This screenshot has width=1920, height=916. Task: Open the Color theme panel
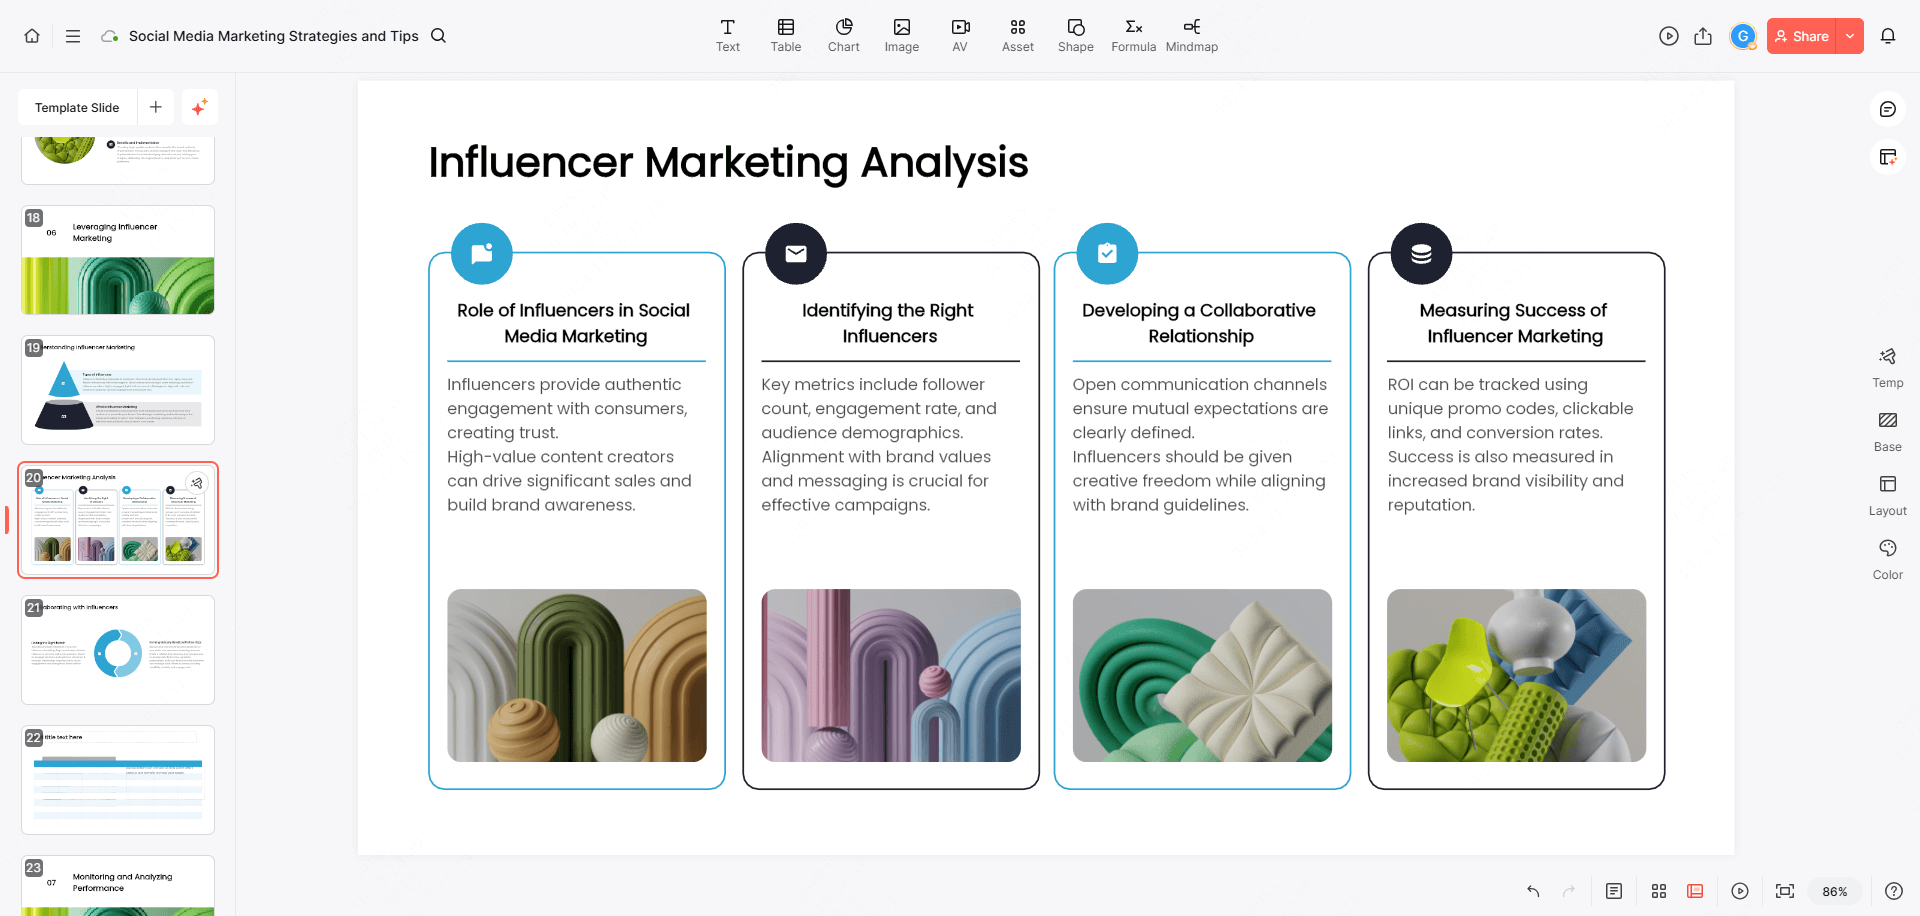click(x=1887, y=558)
